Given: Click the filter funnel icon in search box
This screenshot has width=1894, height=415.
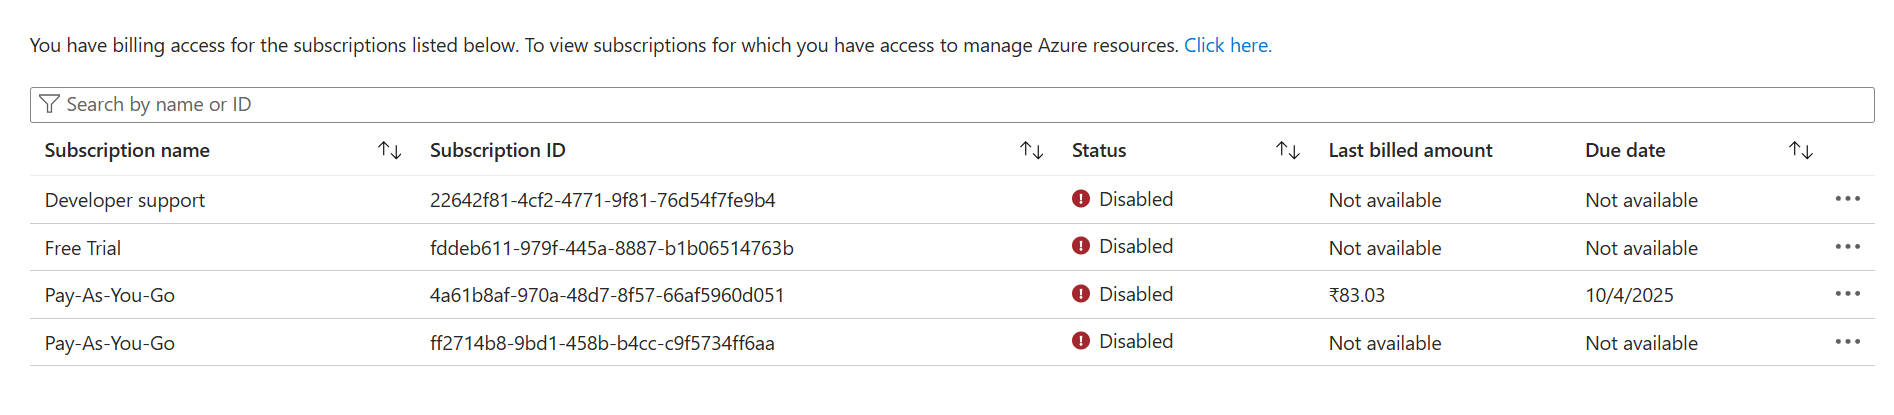Looking at the screenshot, I should pyautogui.click(x=49, y=104).
